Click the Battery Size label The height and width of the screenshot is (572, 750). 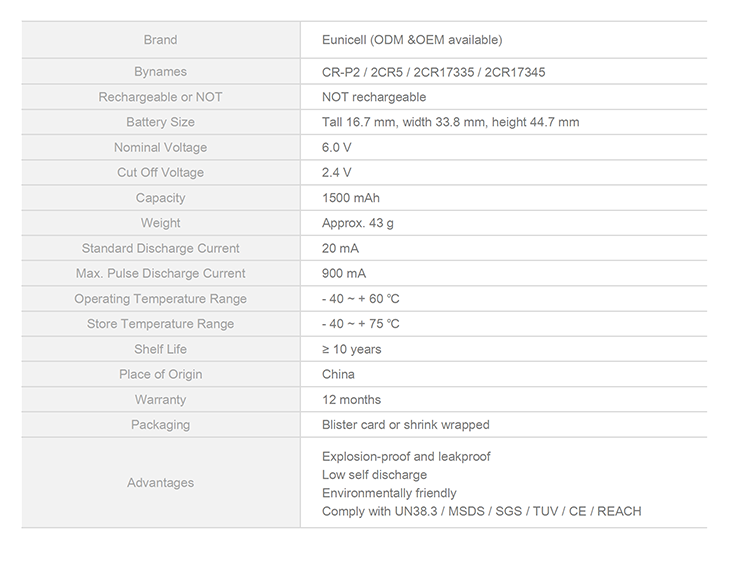161,122
